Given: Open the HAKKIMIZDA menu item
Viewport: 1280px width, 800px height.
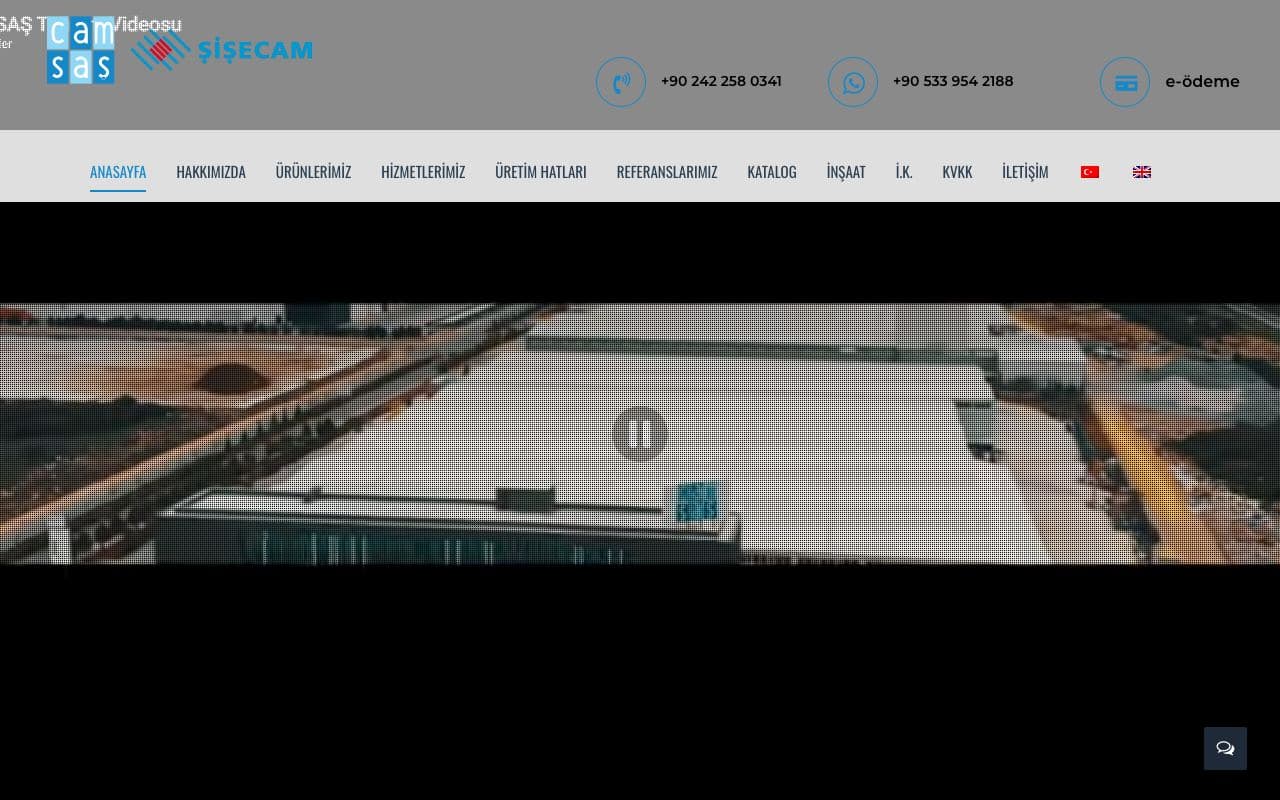Looking at the screenshot, I should (x=211, y=172).
